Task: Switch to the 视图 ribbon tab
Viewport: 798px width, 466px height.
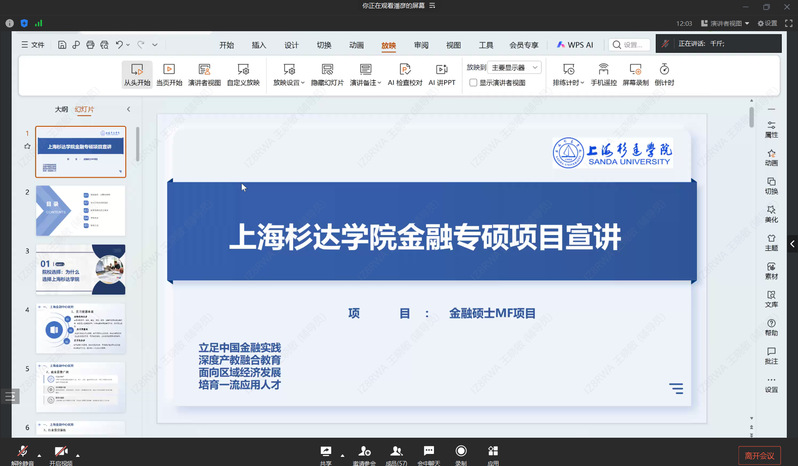Action: 453,45
